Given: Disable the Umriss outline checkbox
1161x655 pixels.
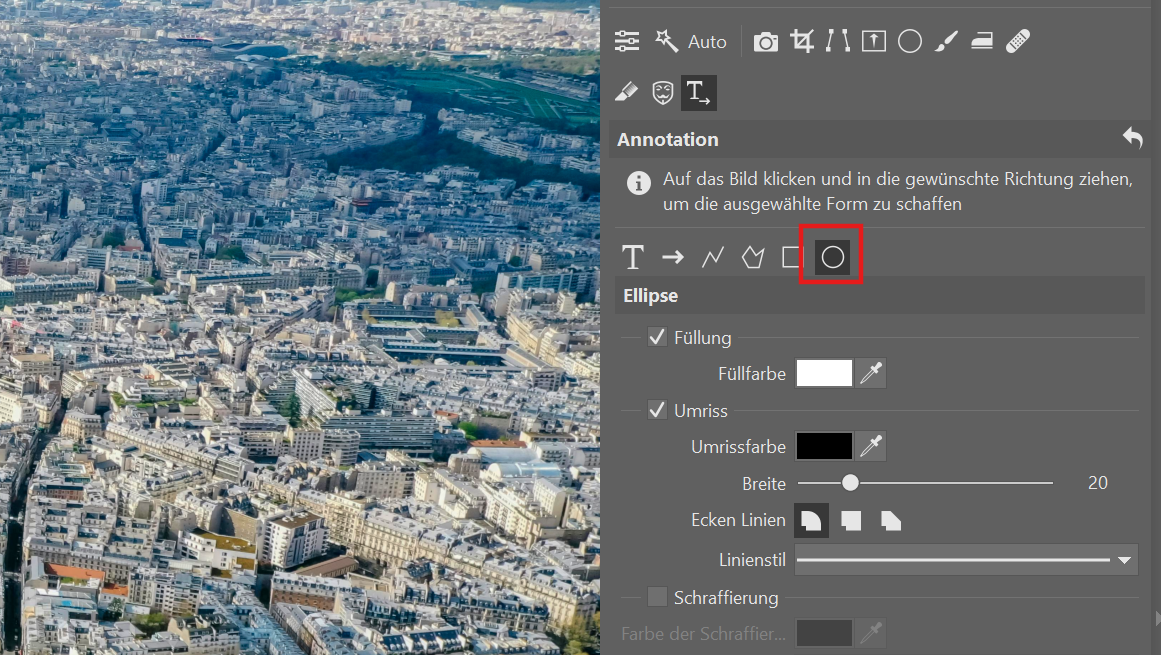Looking at the screenshot, I should point(657,410).
